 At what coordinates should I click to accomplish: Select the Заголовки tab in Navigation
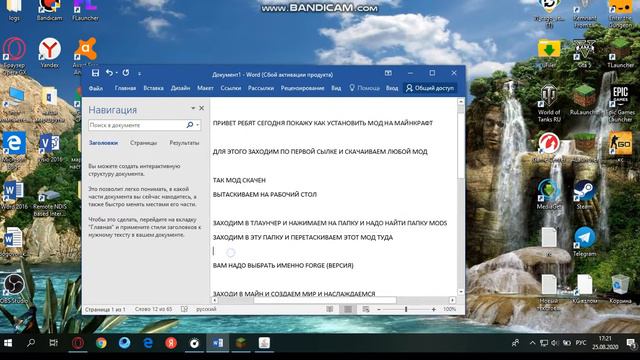pyautogui.click(x=103, y=143)
